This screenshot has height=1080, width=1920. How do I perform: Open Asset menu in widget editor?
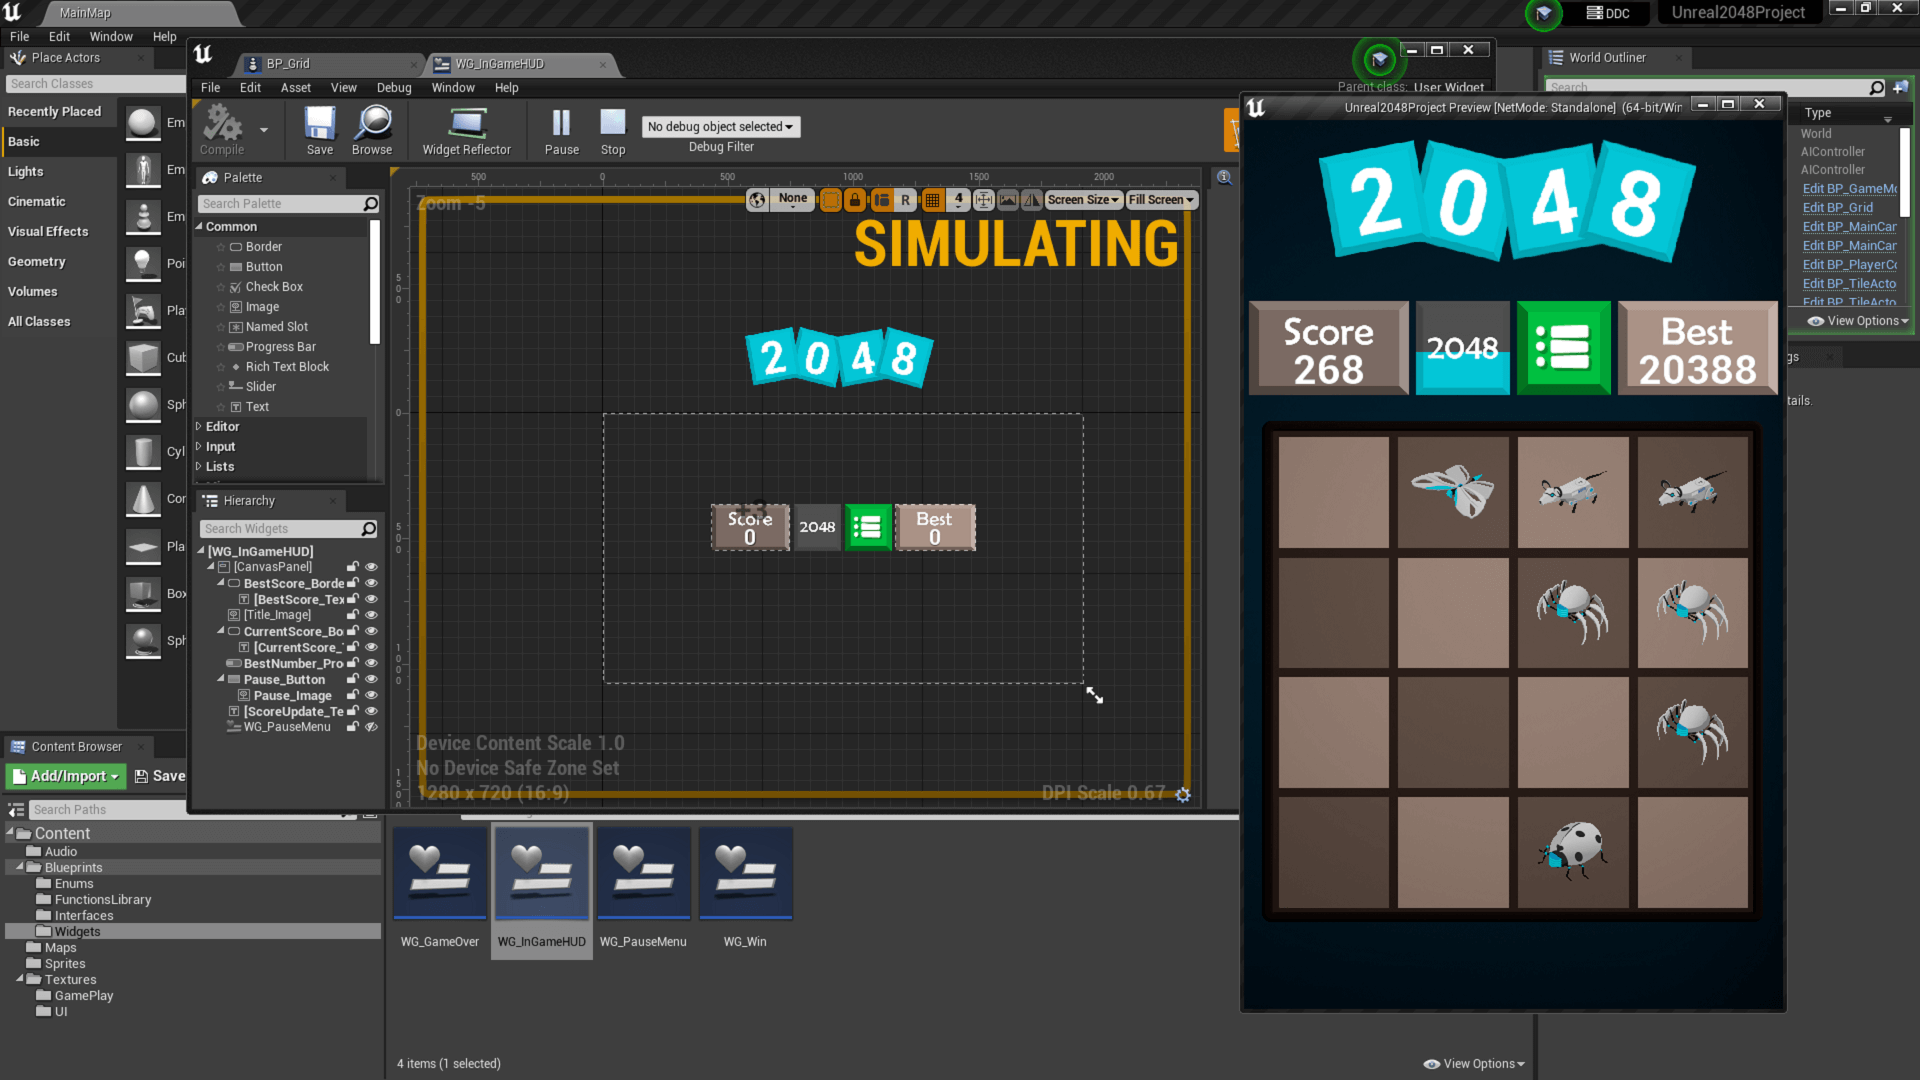click(296, 88)
